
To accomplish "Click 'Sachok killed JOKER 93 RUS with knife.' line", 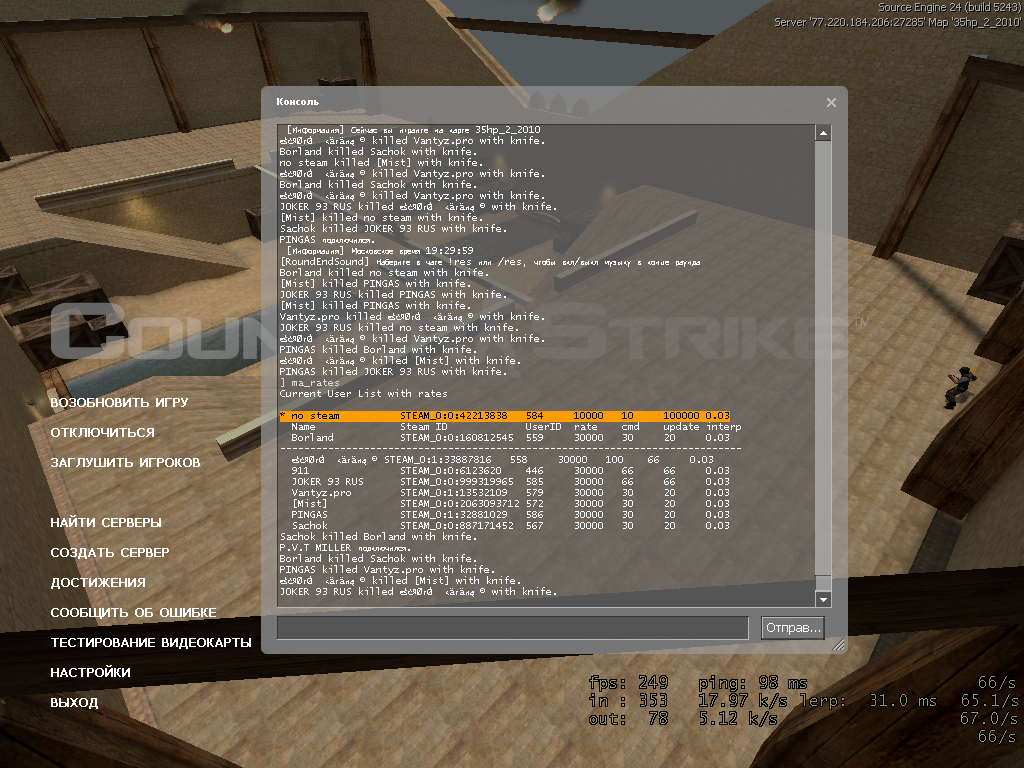I will (x=393, y=229).
